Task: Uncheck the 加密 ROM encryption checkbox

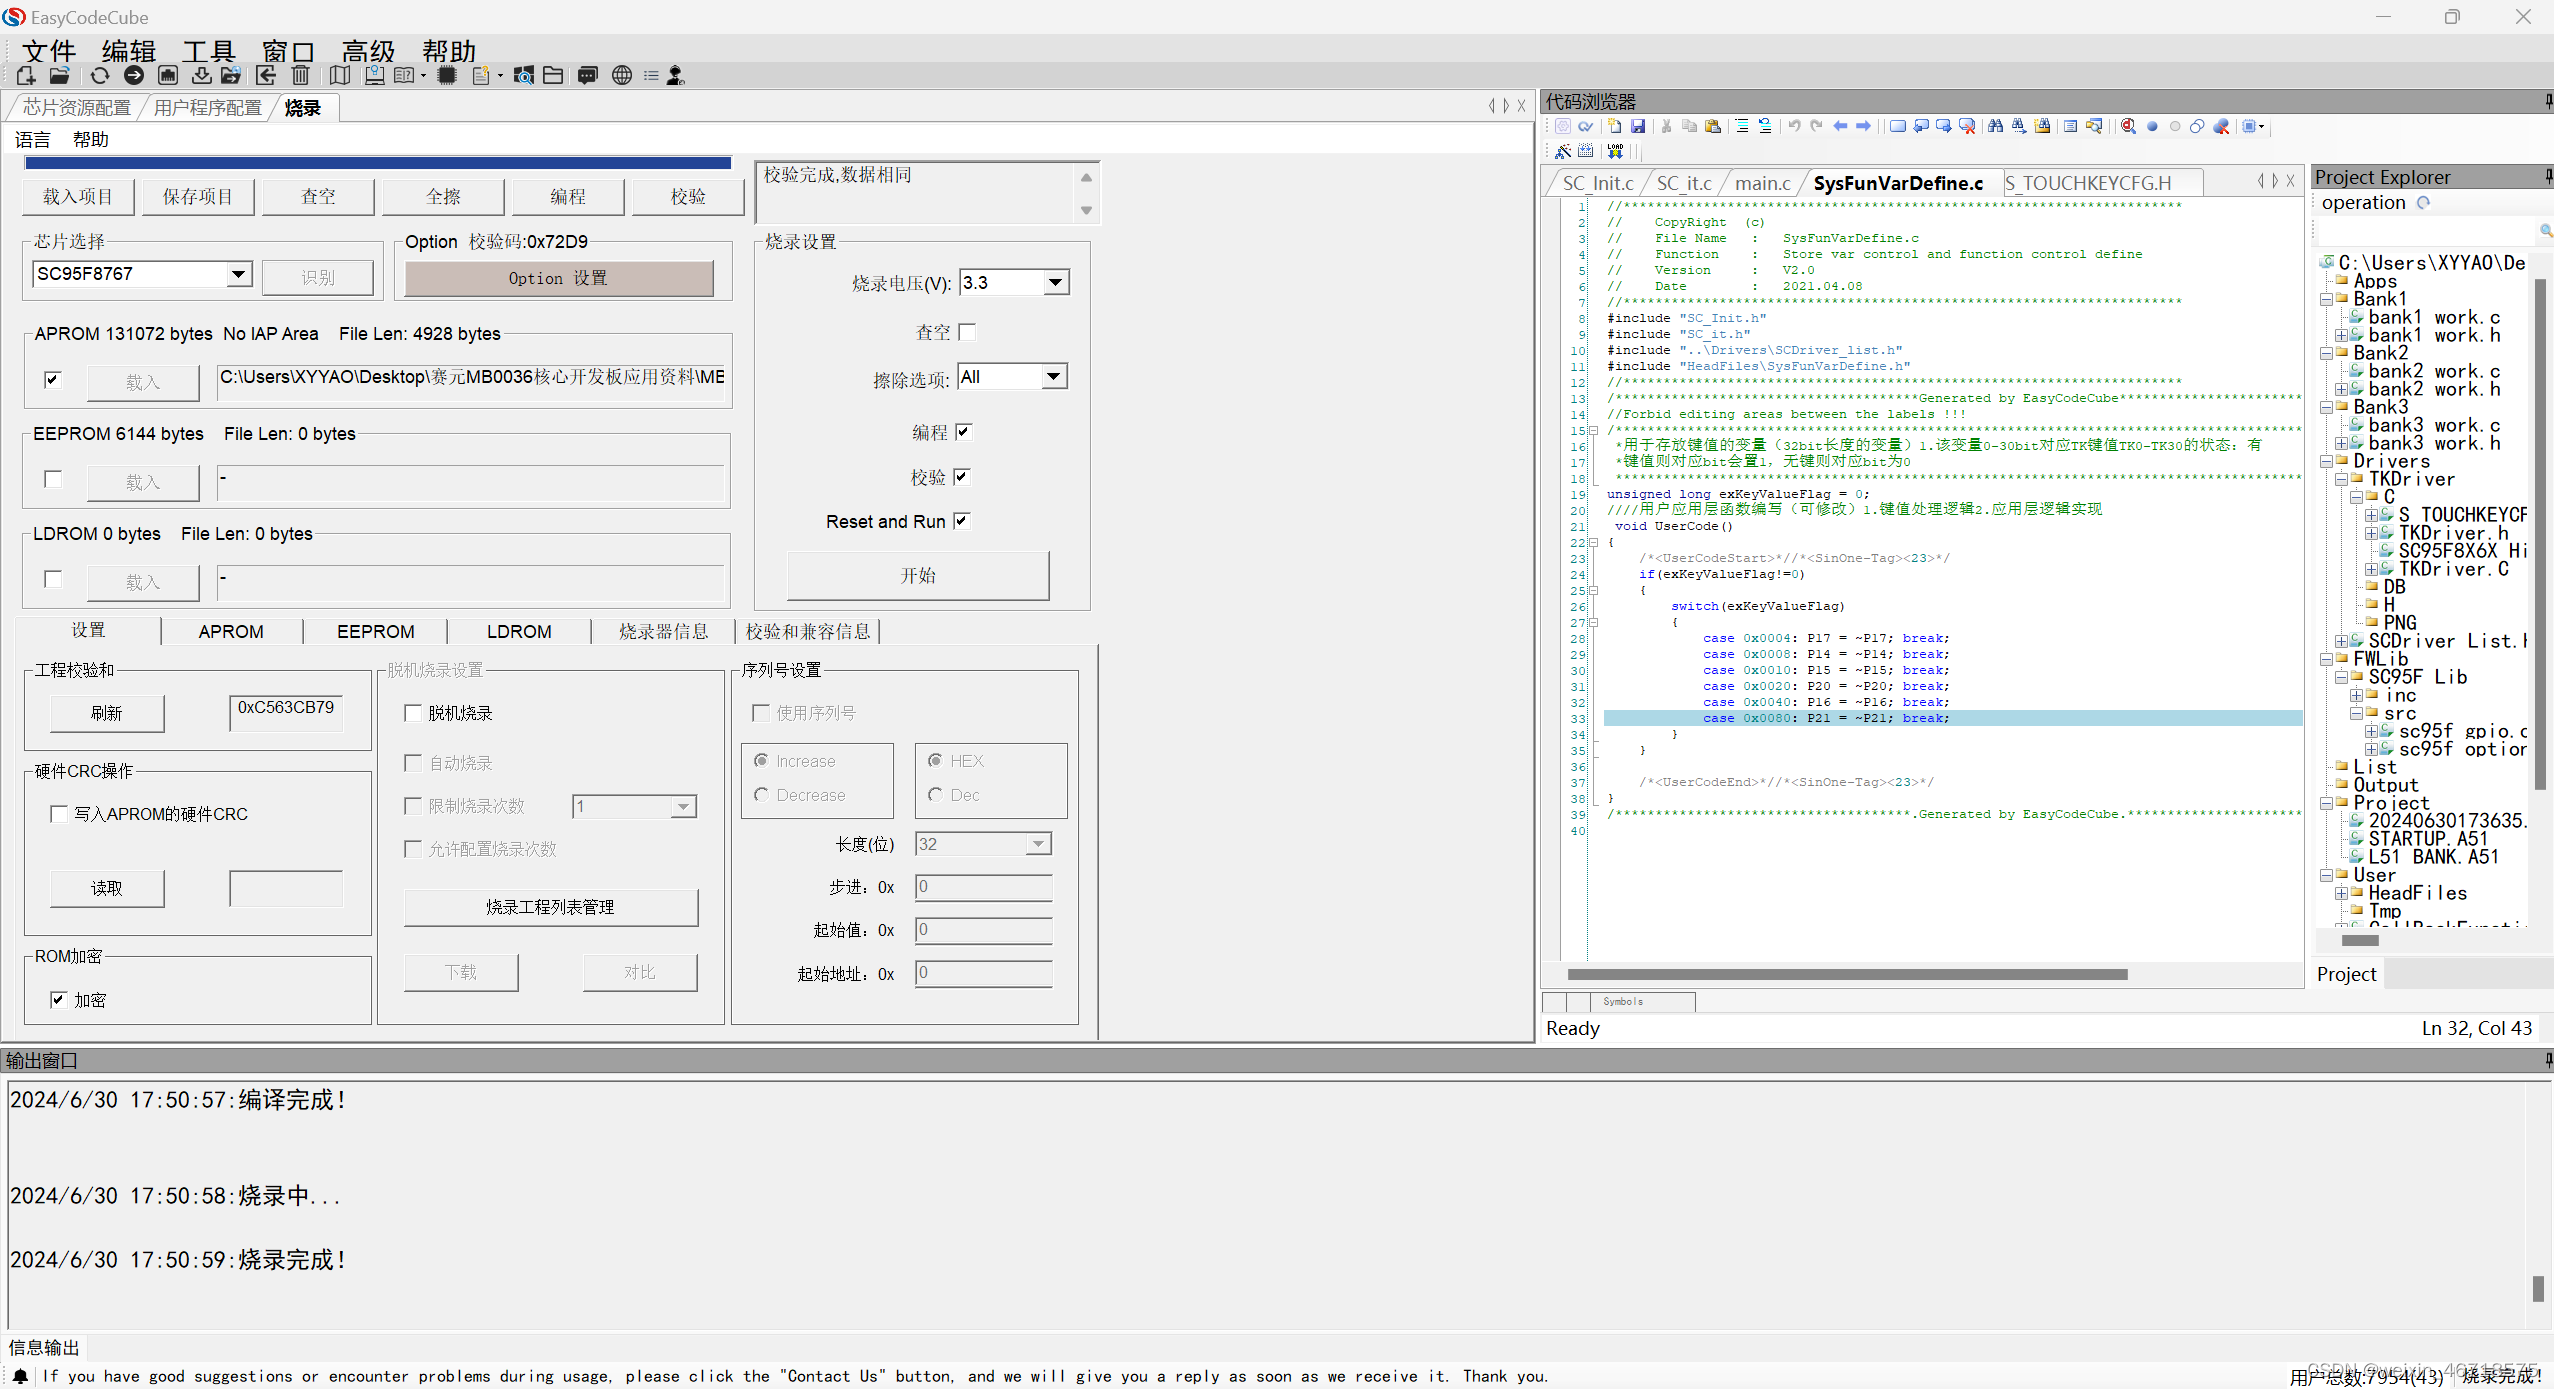Action: (x=59, y=999)
